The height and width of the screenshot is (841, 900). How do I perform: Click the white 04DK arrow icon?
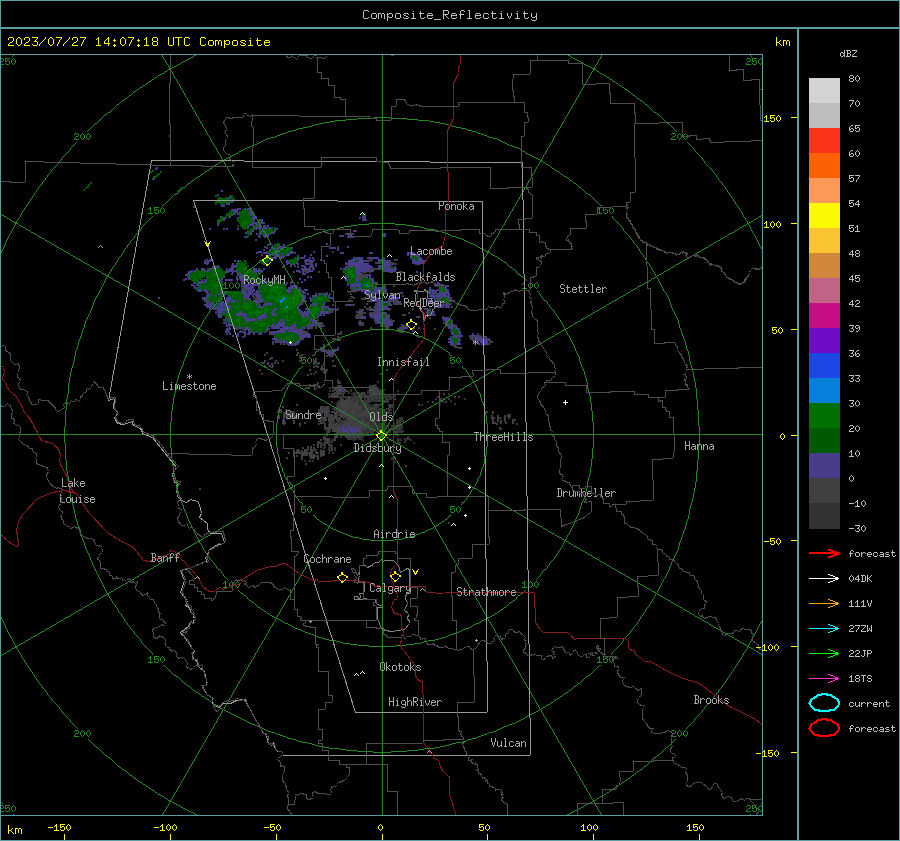coord(824,578)
